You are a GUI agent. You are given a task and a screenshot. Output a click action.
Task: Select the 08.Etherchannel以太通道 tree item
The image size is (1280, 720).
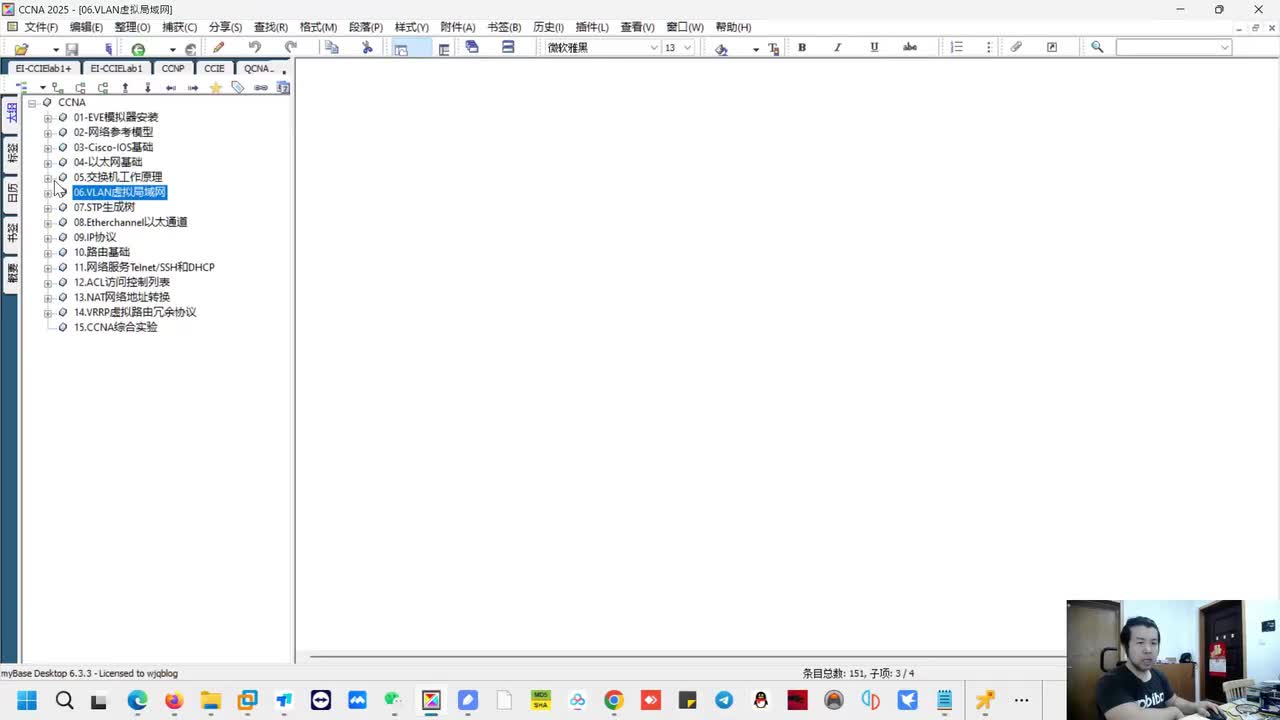coord(130,222)
